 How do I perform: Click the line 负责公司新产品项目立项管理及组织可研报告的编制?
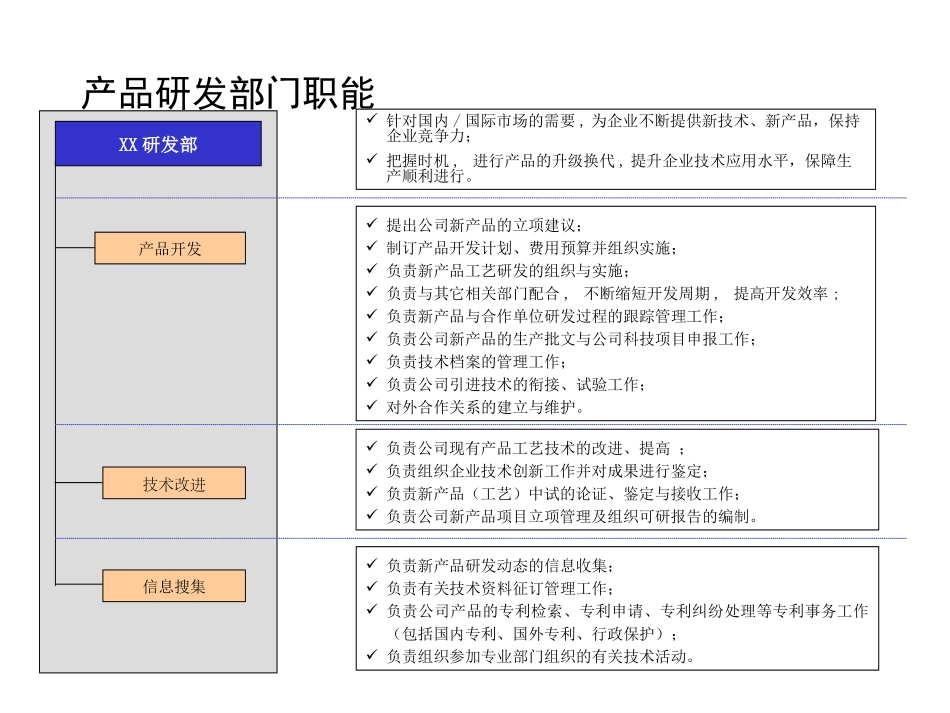point(571,516)
